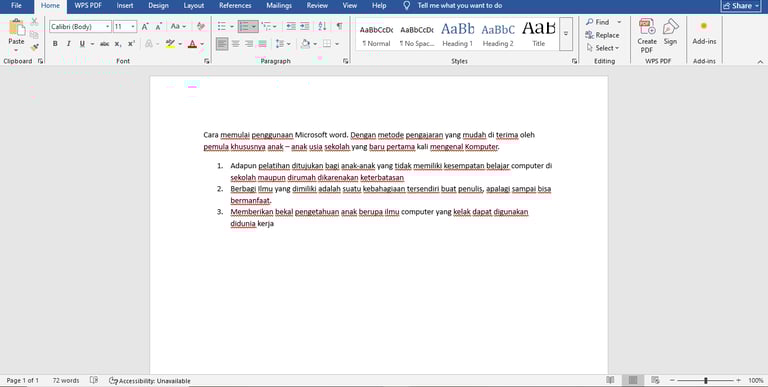
Task: Switch to Read Mode view
Action: coord(610,380)
